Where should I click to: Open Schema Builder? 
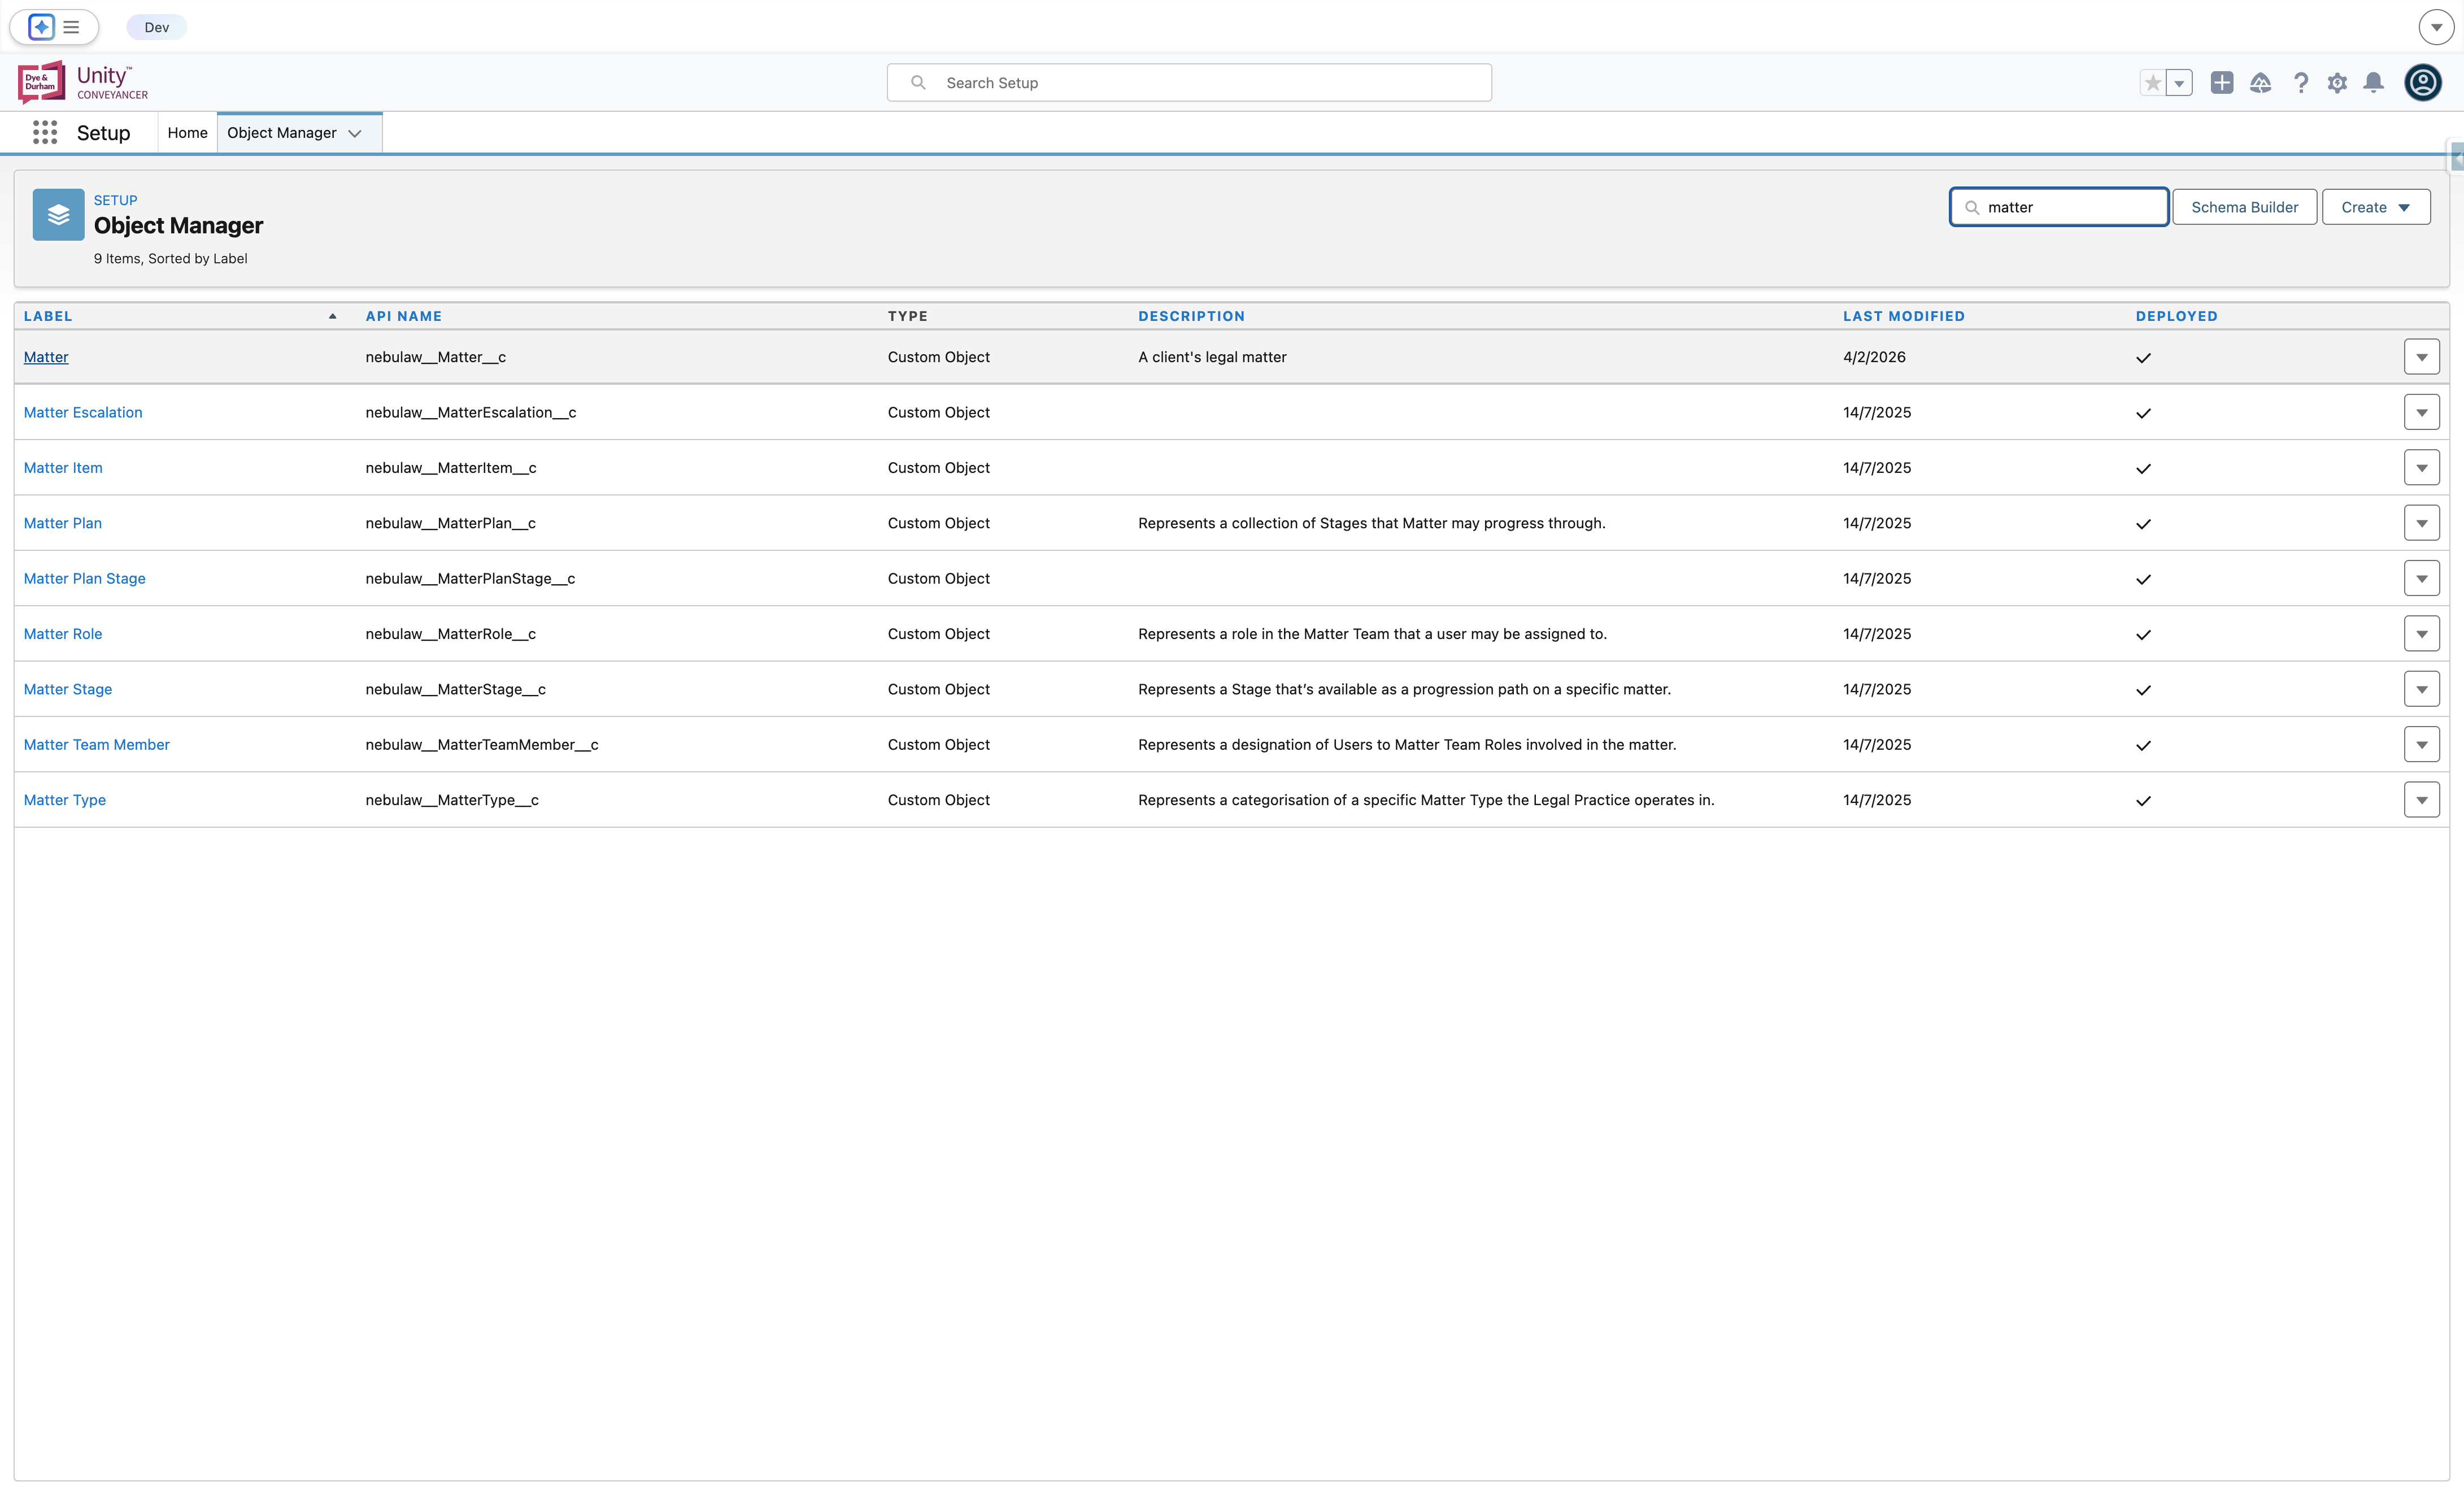tap(2244, 207)
